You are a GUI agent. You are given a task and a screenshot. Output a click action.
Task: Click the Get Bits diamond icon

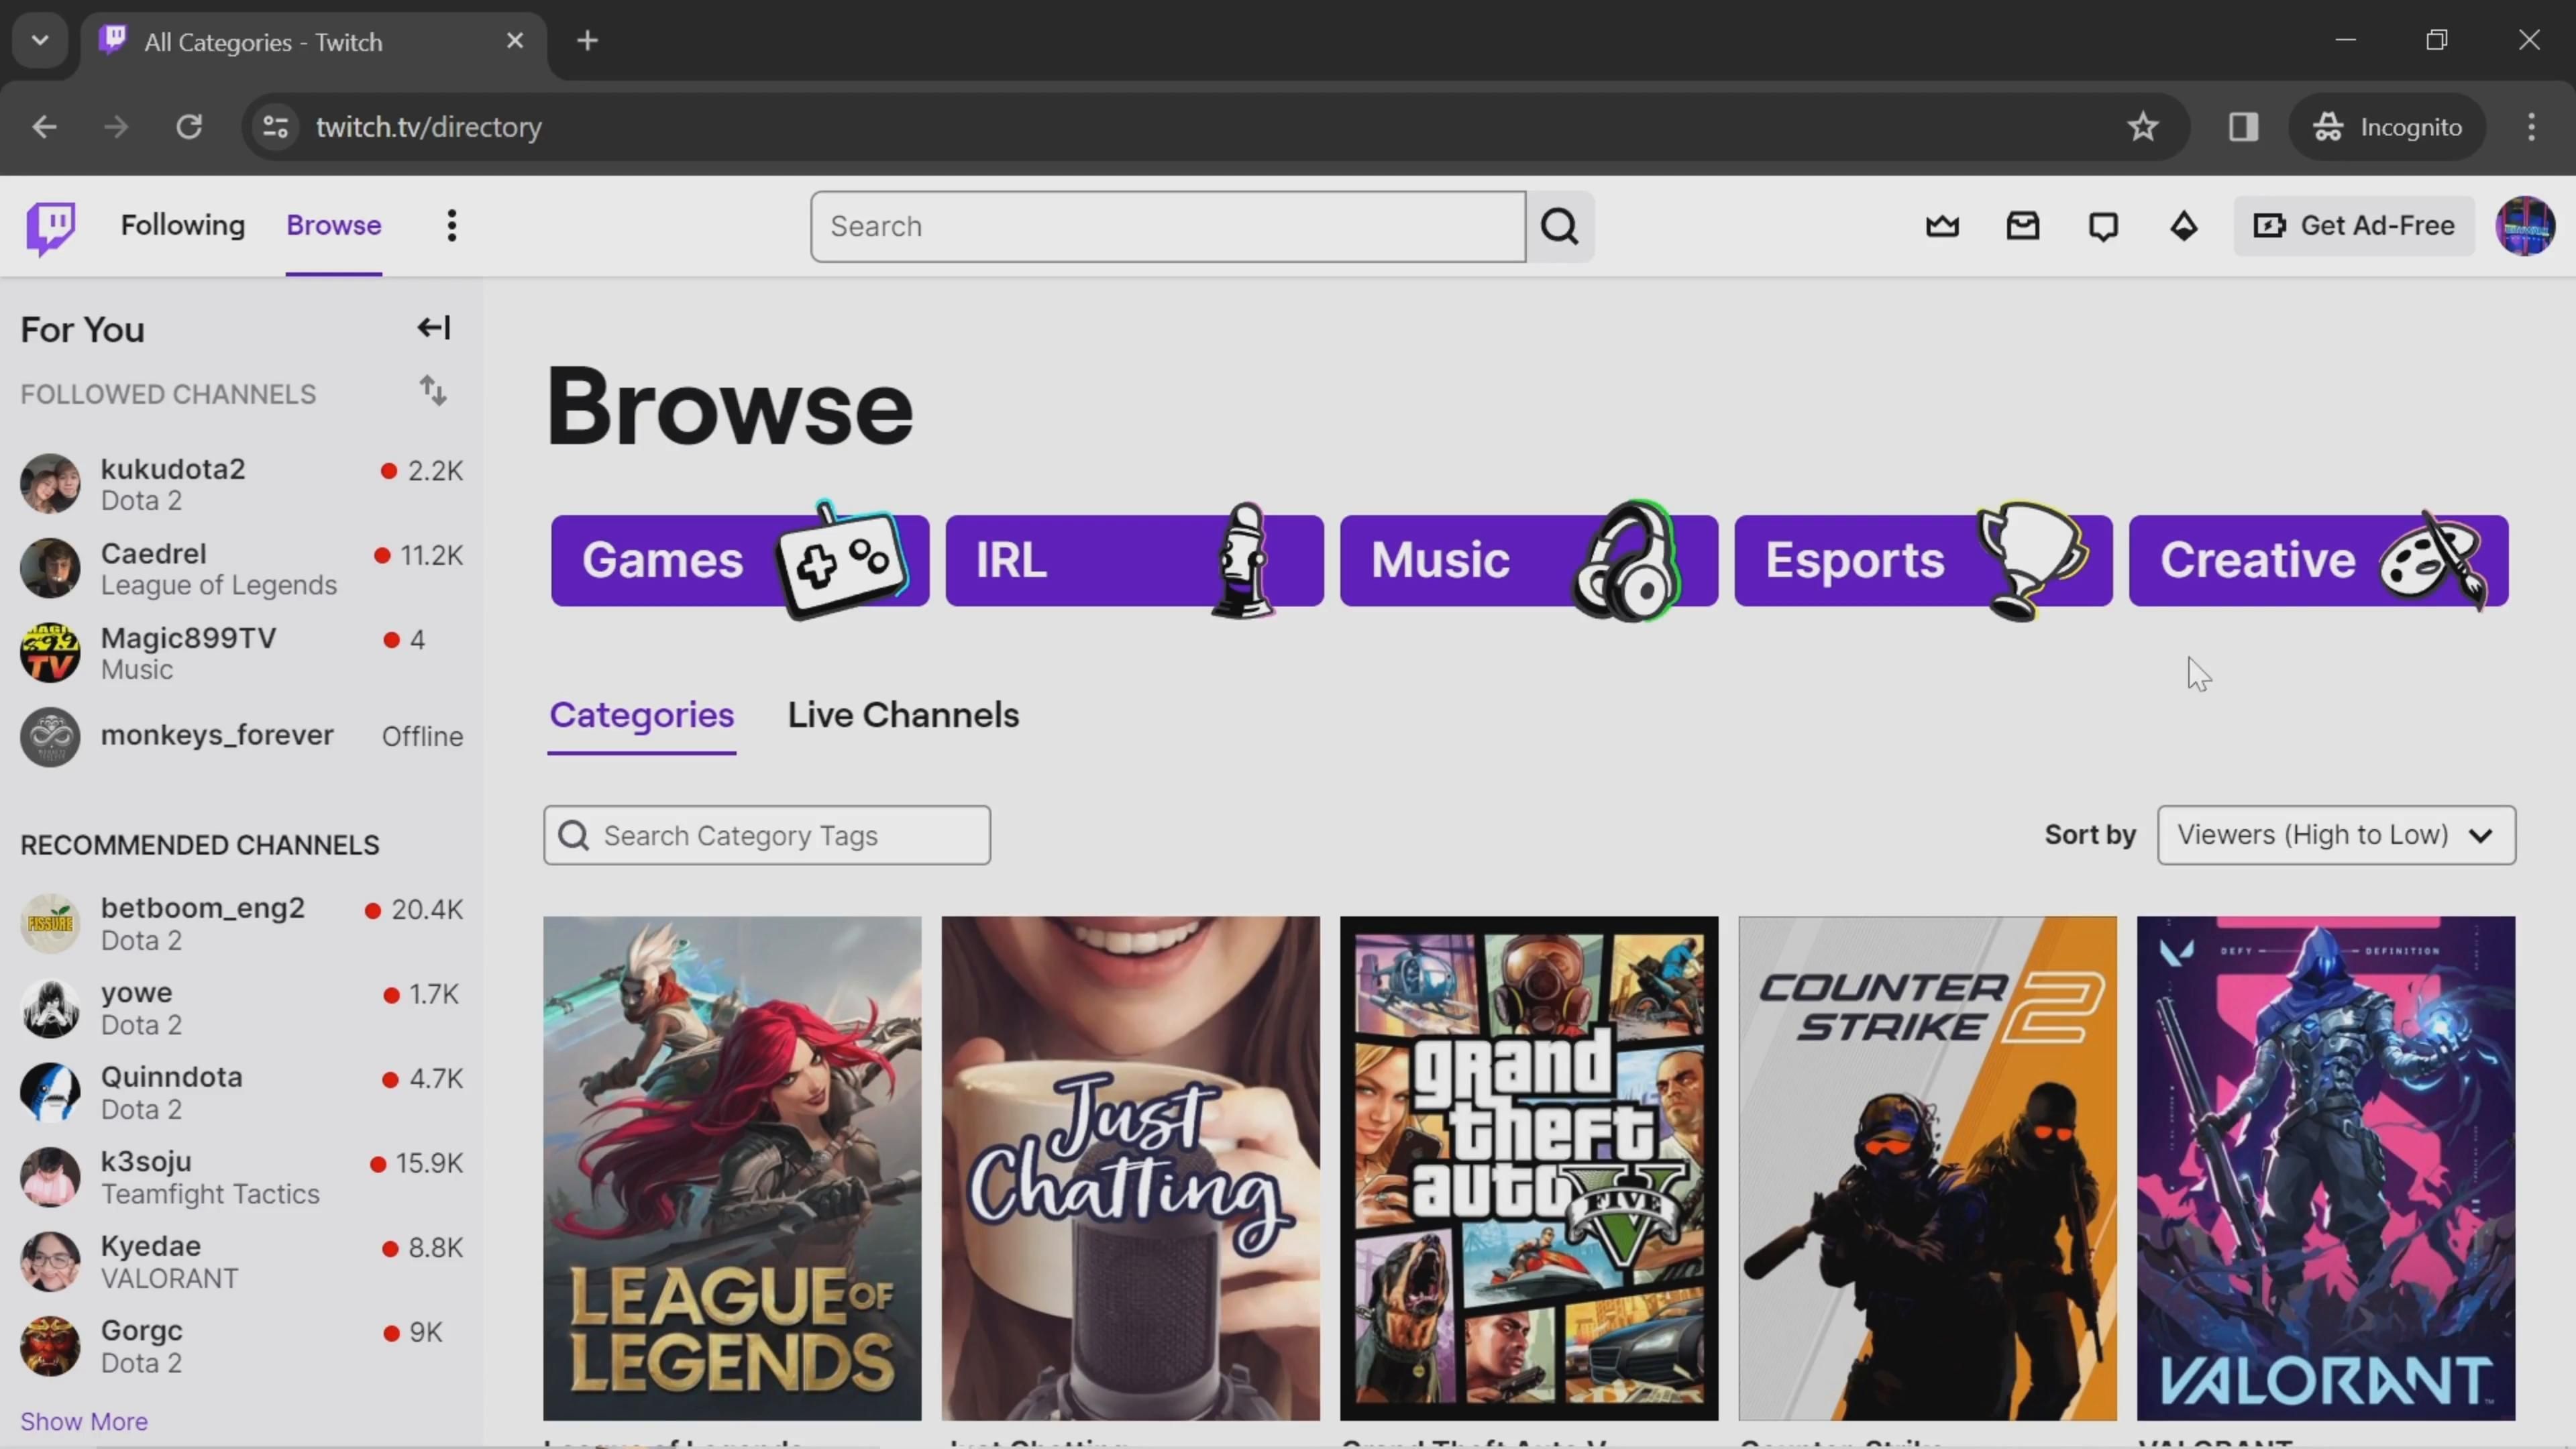click(2183, 226)
